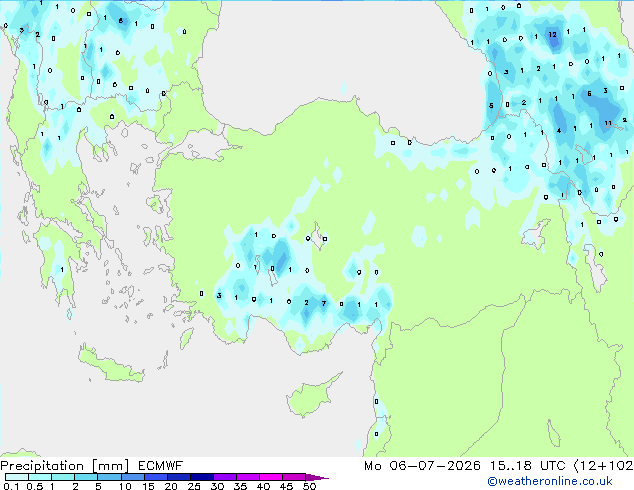Click the island of Cyprus on map

coord(311,396)
